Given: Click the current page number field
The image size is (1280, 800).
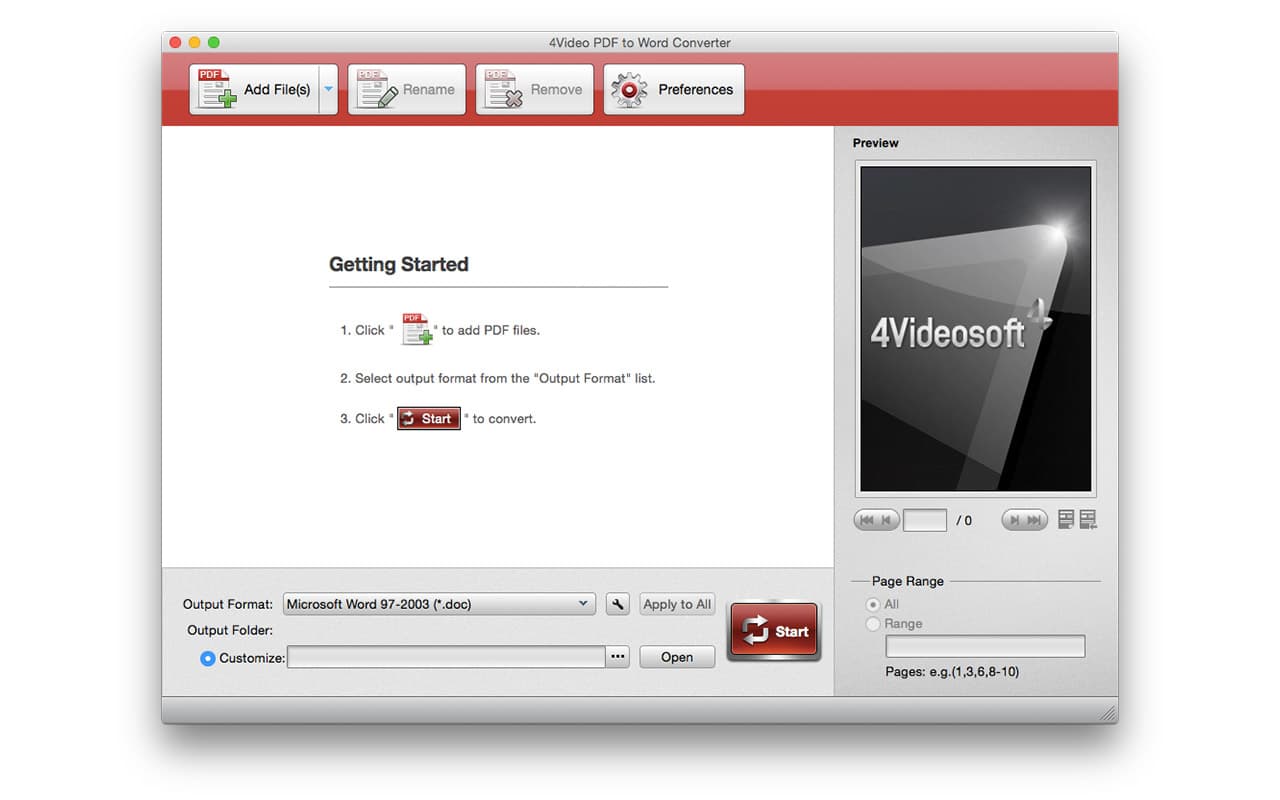Looking at the screenshot, I should [925, 520].
